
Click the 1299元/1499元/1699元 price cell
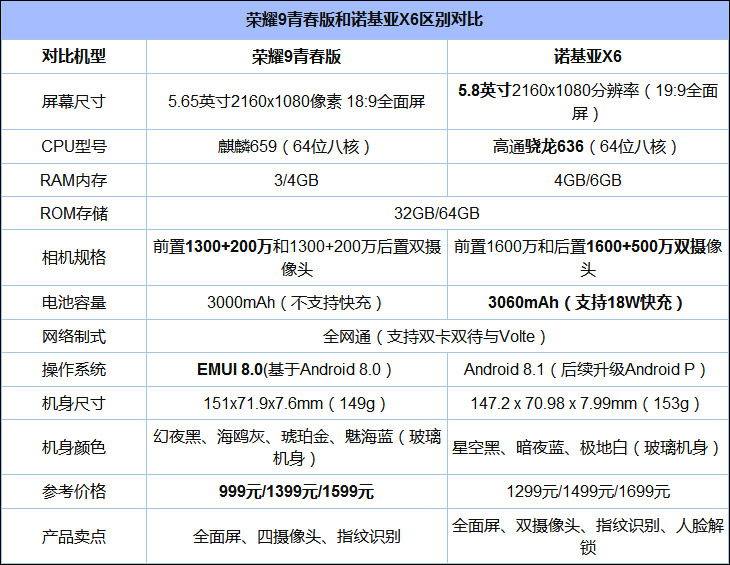click(x=588, y=491)
